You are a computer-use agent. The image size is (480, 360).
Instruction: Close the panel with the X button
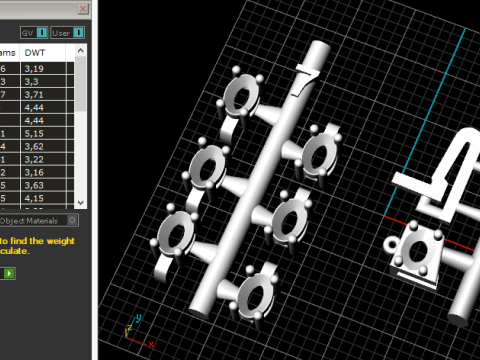coord(83,9)
